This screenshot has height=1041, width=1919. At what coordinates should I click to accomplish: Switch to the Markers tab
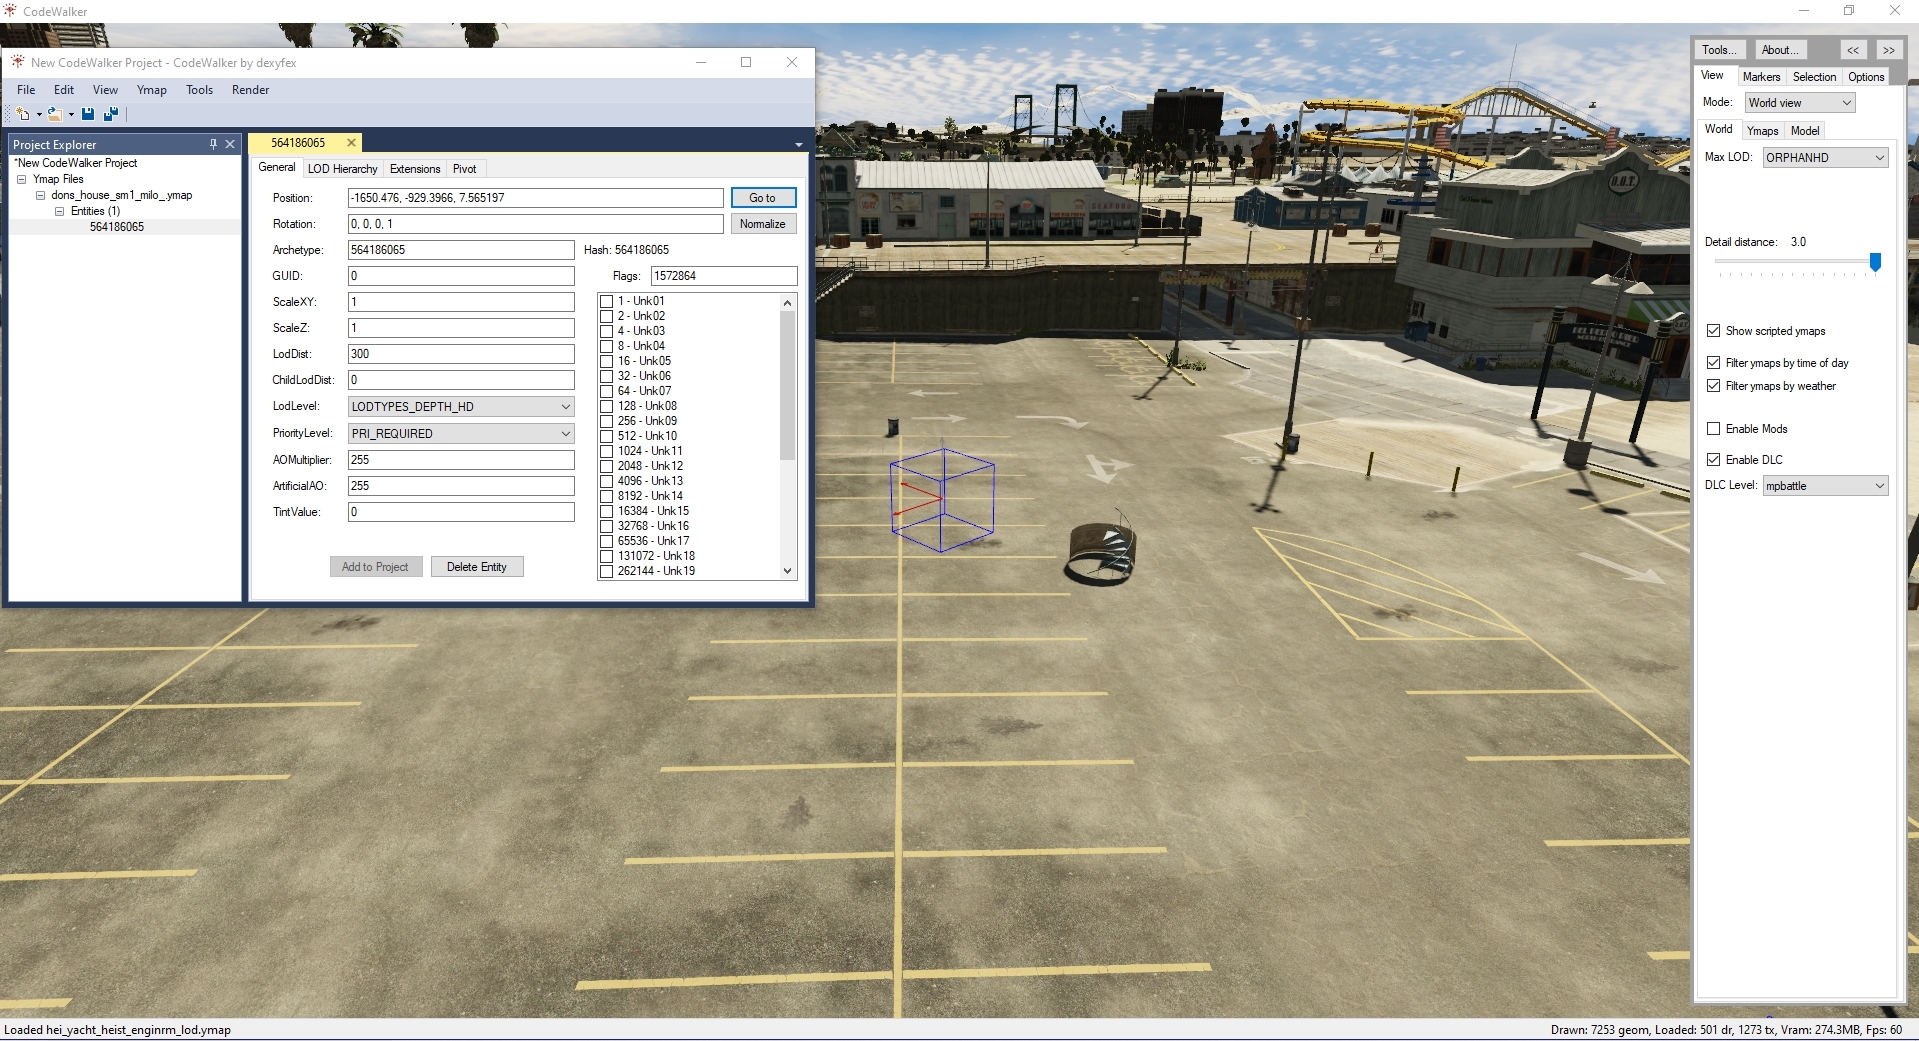pyautogui.click(x=1761, y=77)
